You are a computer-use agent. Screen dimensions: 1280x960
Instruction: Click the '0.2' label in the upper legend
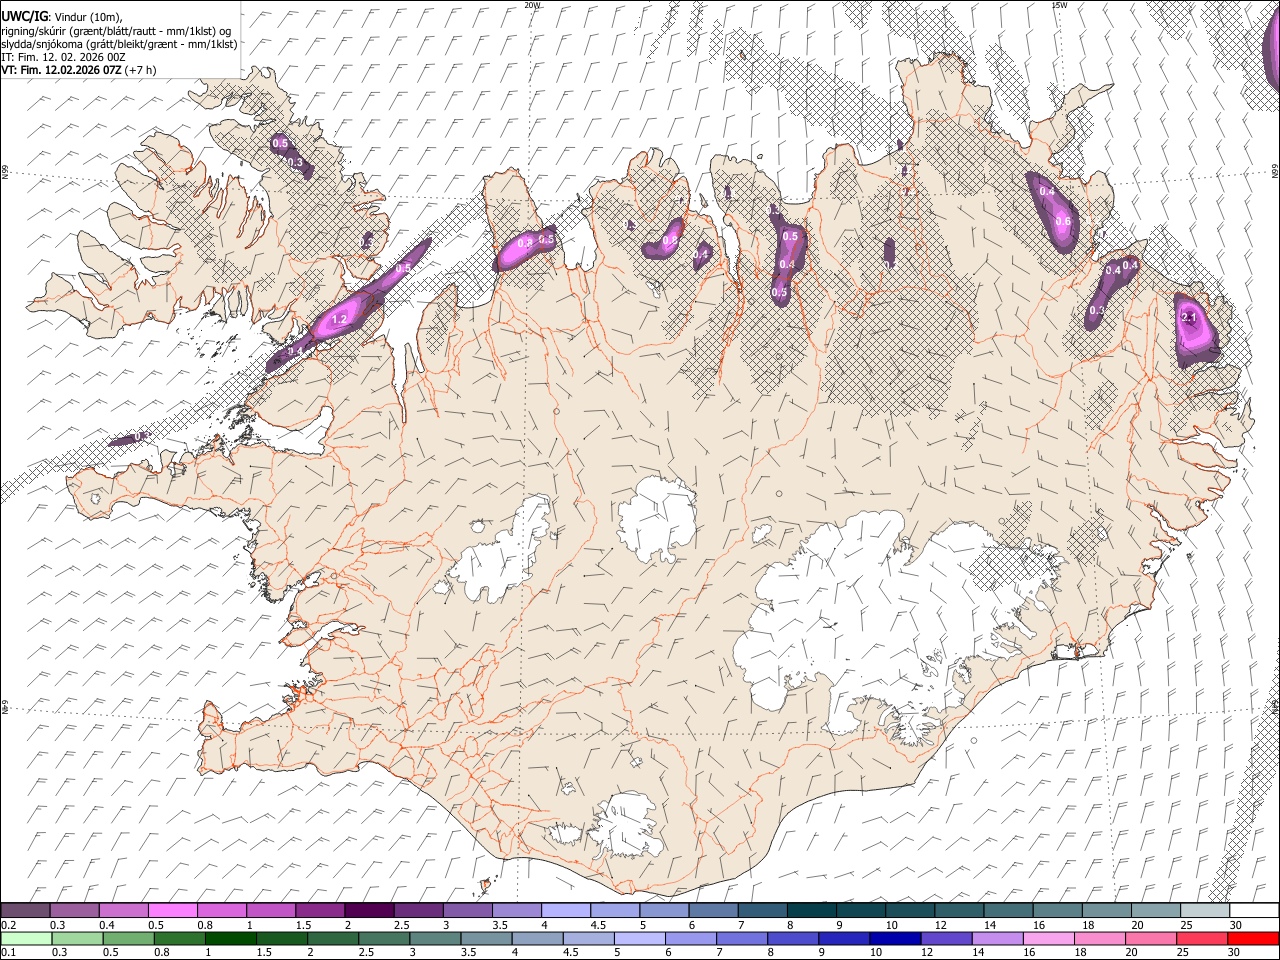click(8, 925)
